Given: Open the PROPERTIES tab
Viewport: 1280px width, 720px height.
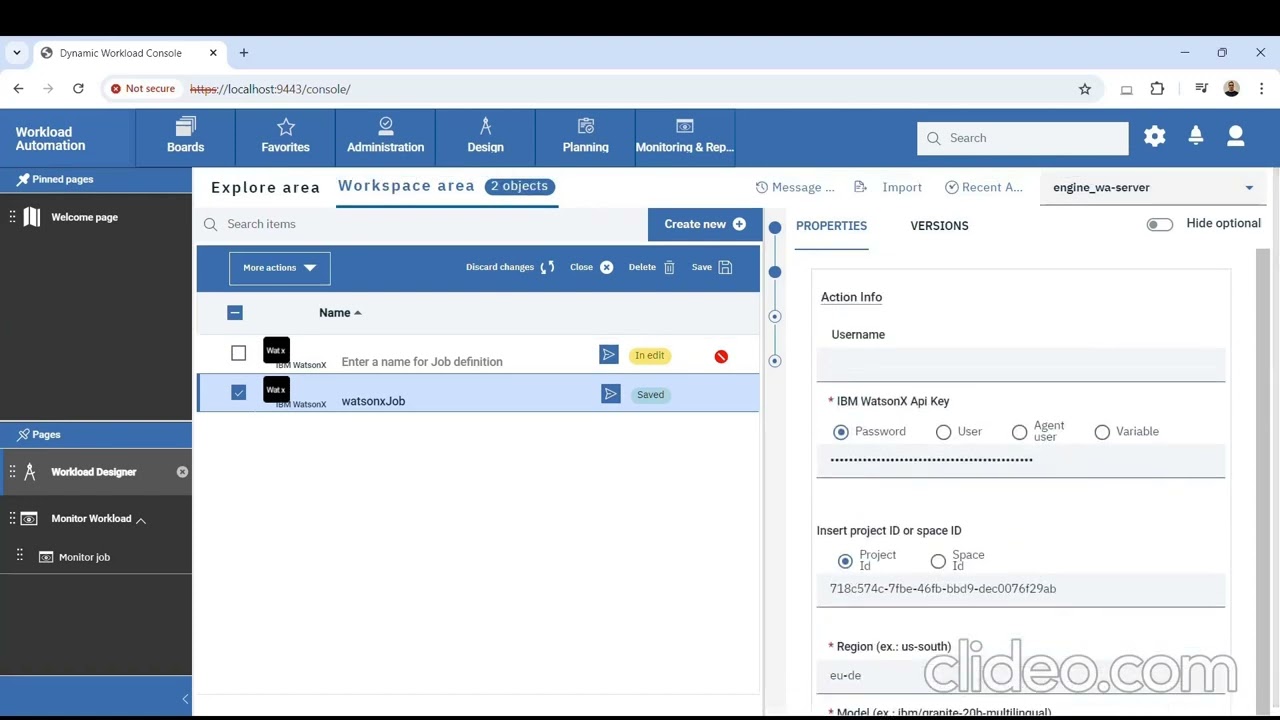Looking at the screenshot, I should (x=831, y=226).
